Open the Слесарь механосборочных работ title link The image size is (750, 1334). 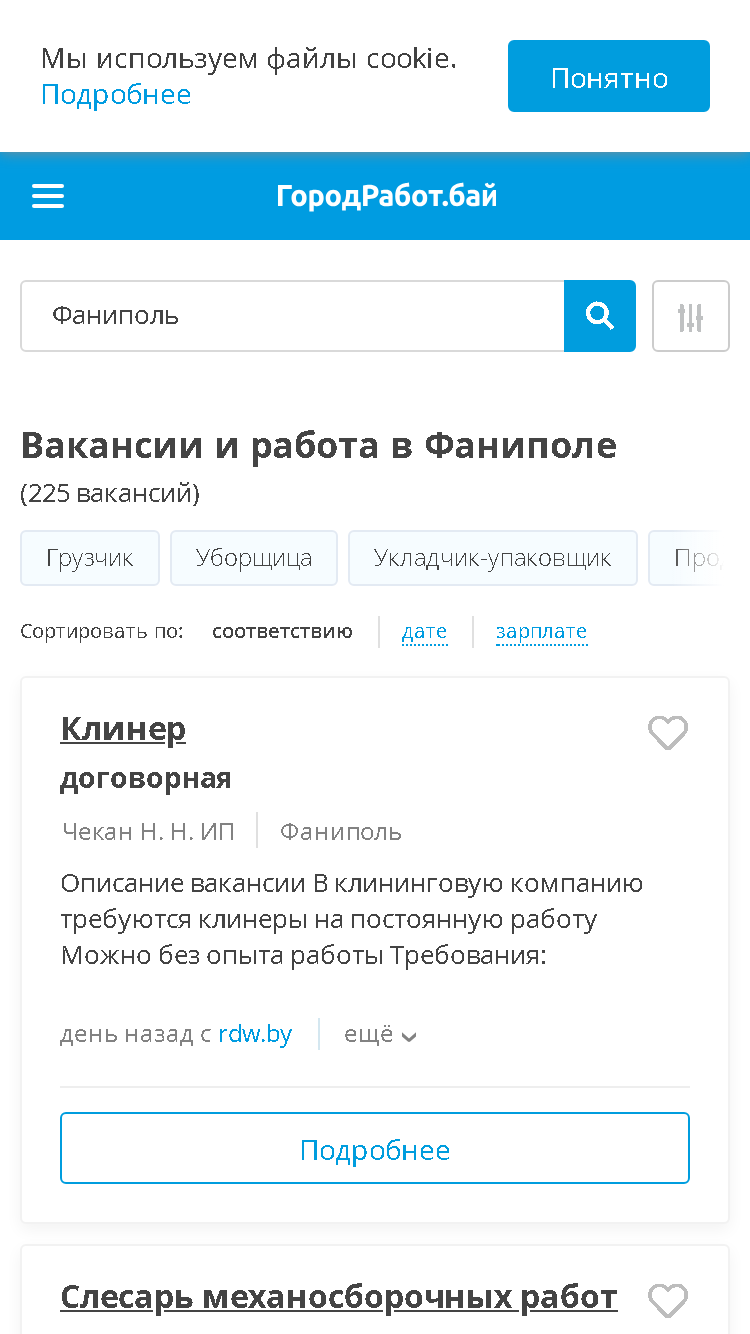339,1297
